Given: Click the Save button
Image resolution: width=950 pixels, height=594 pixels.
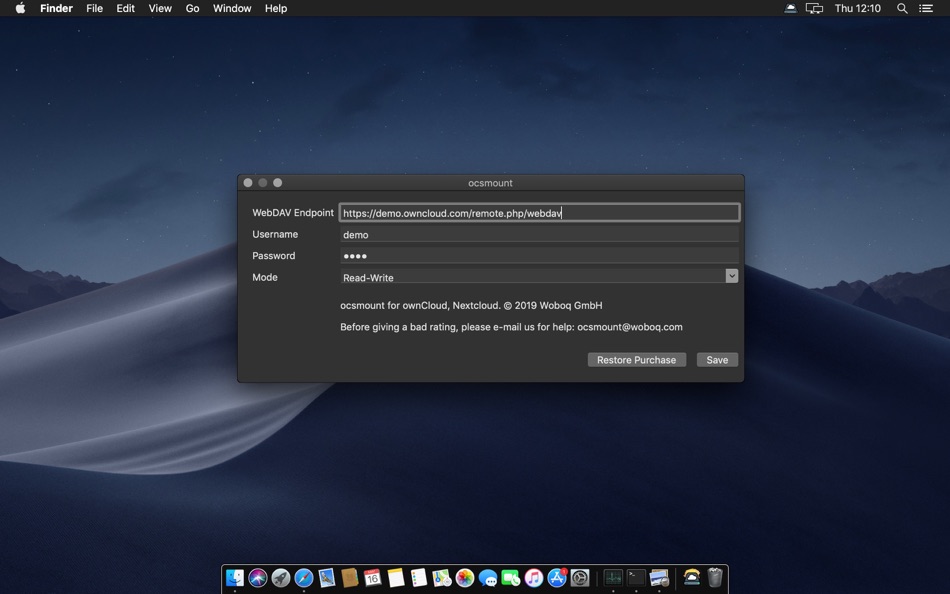Looking at the screenshot, I should coord(717,360).
